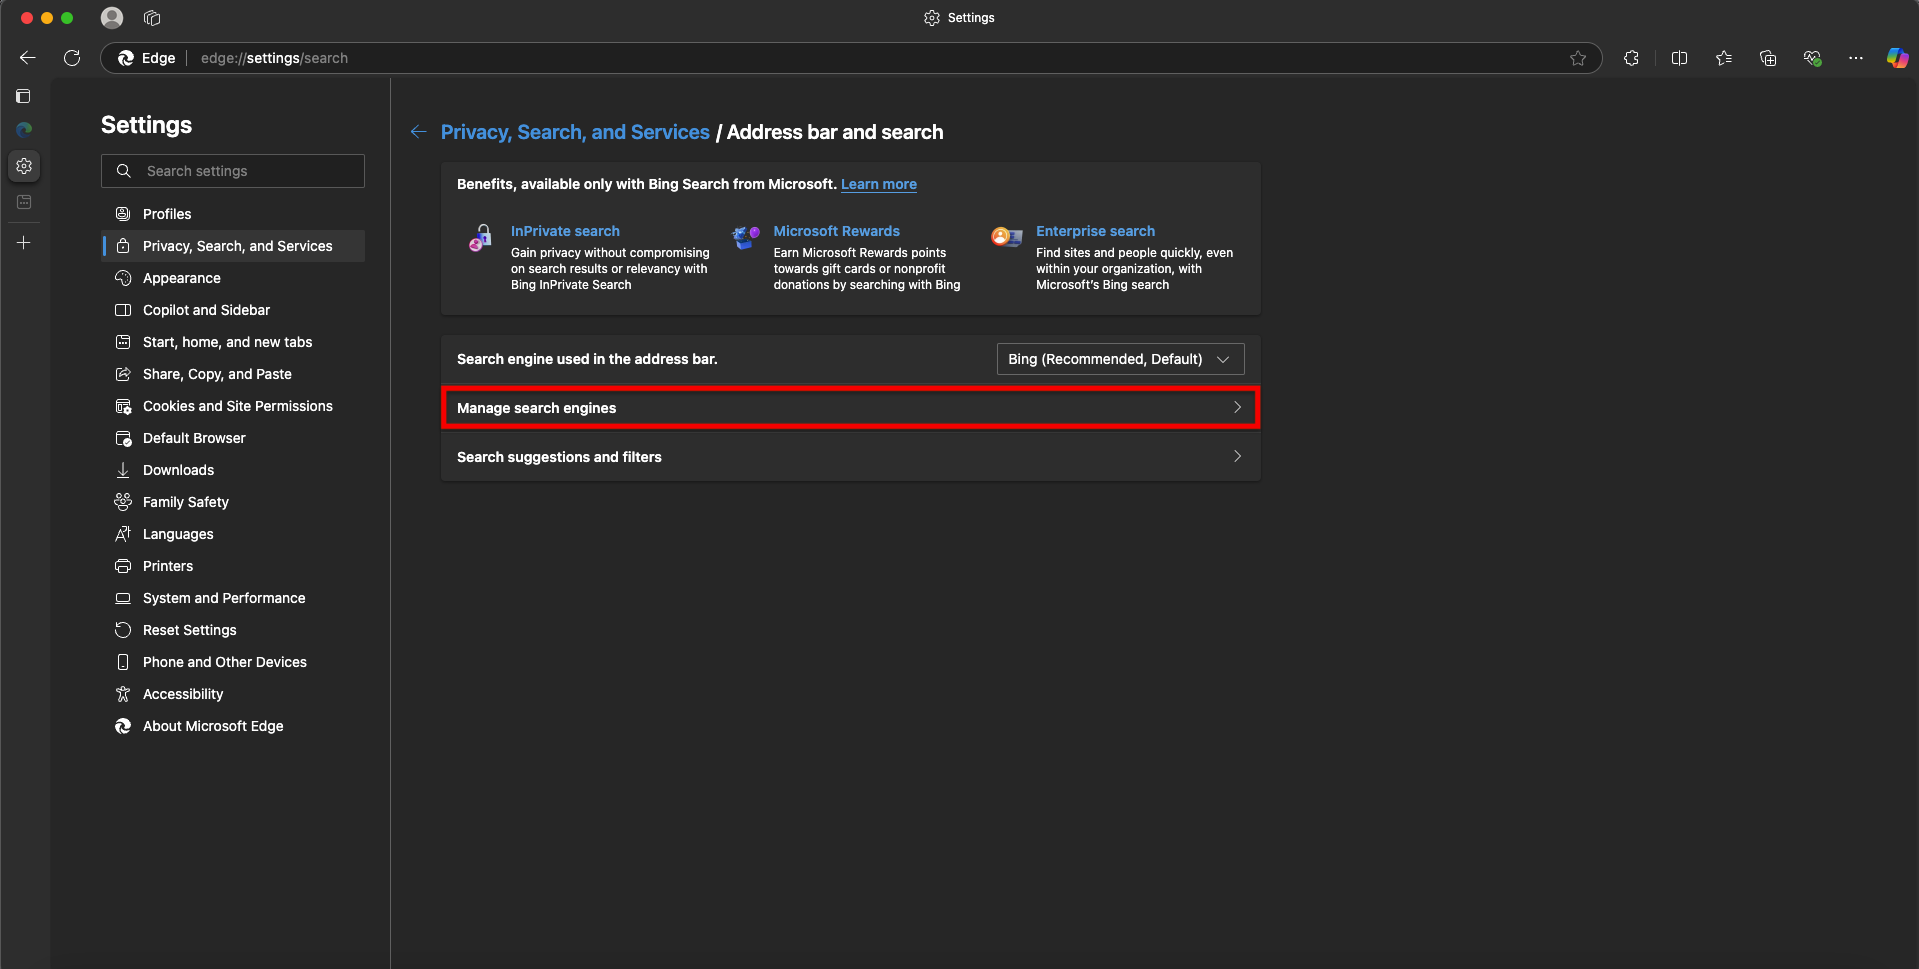Screen dimensions: 1919x969
Task: Click the Microsoft Rewards heading link
Action: pyautogui.click(x=836, y=231)
